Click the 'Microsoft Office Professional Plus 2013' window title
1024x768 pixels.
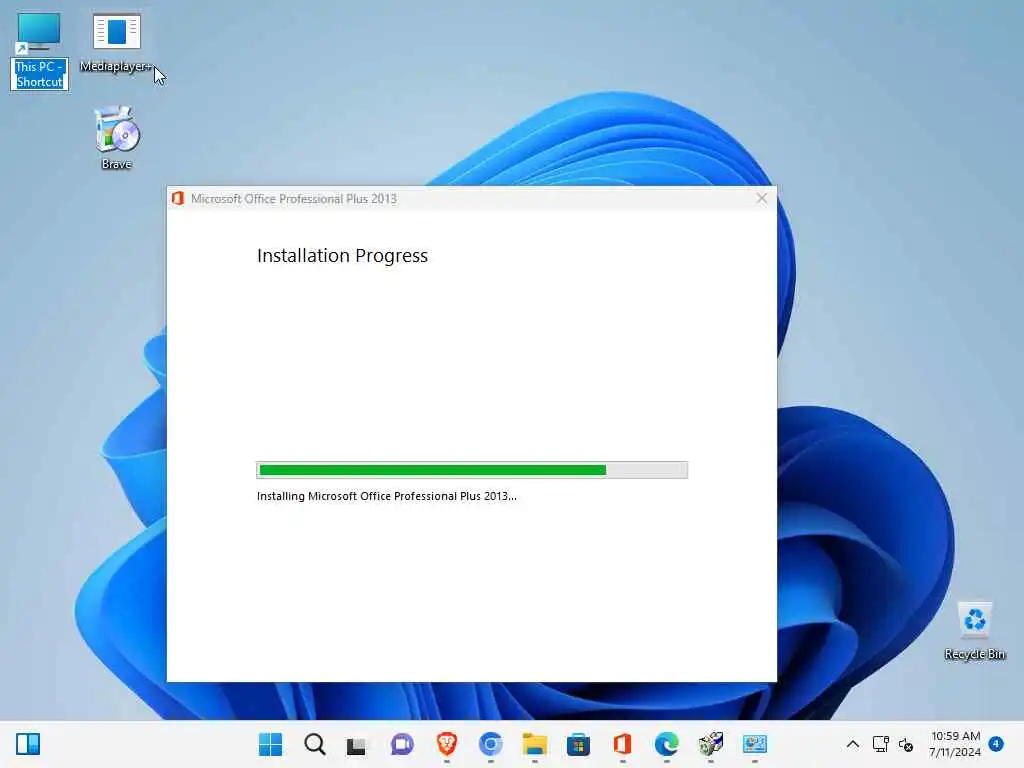[x=294, y=199]
